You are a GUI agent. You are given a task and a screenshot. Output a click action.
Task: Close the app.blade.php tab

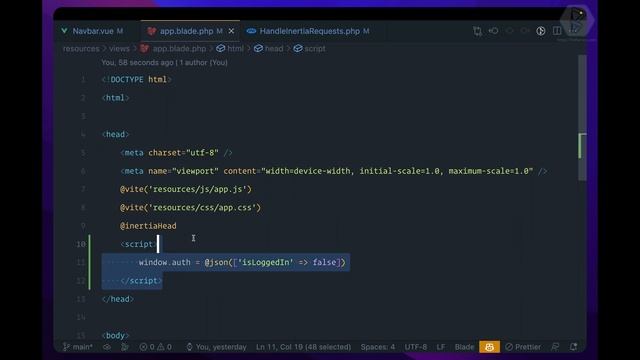pos(231,31)
